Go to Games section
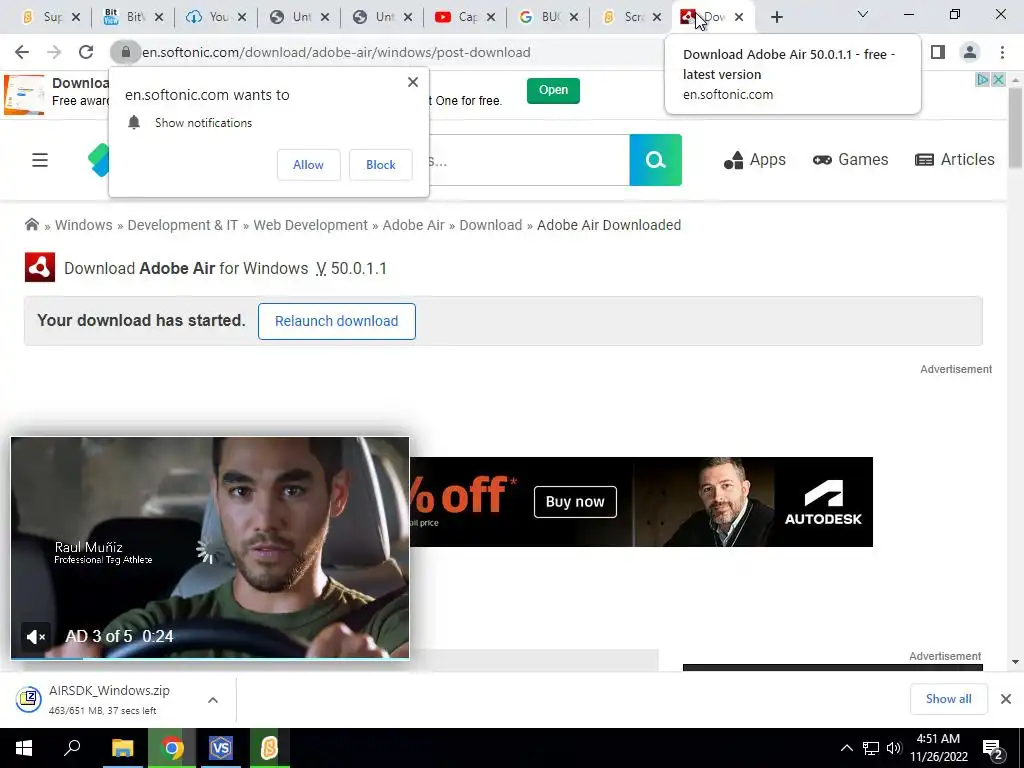 [x=850, y=160]
